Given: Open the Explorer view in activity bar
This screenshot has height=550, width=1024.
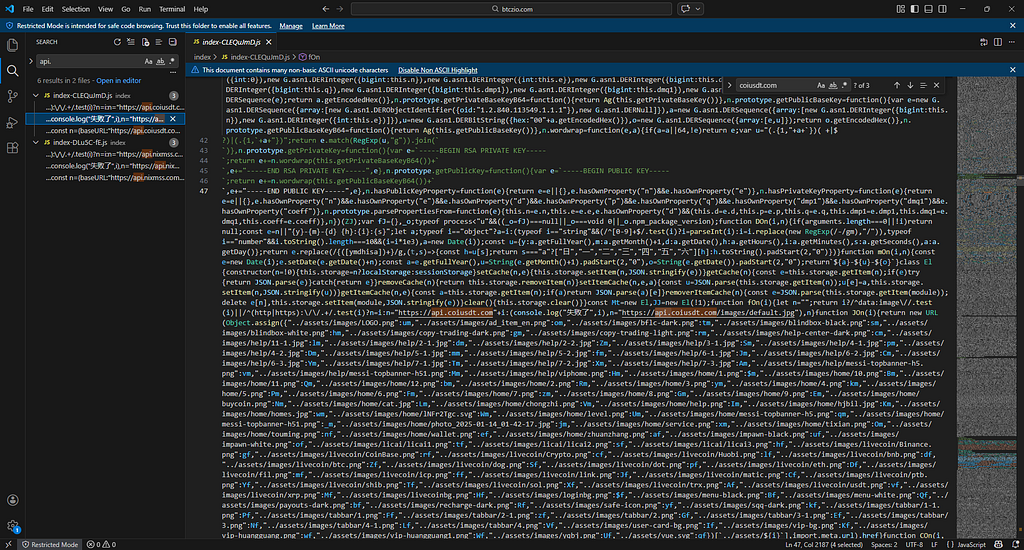Looking at the screenshot, I should (x=12, y=45).
